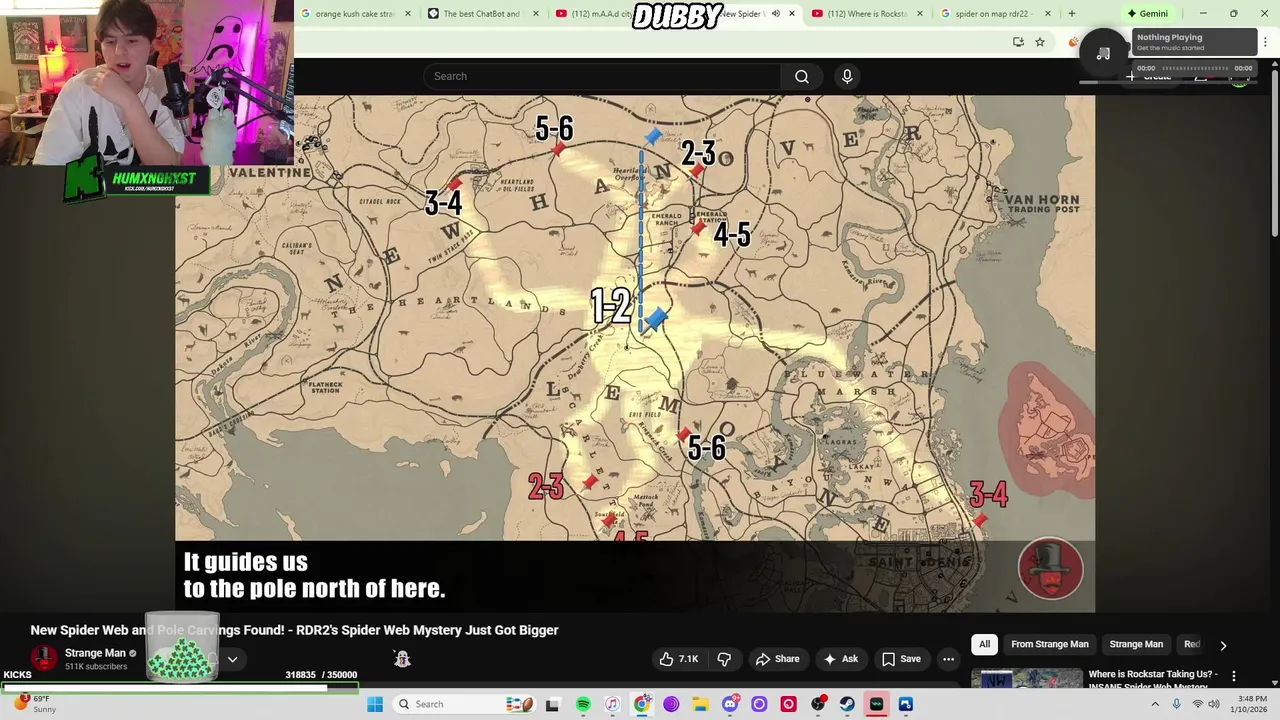Dislike the video with thumbs down
The height and width of the screenshot is (720, 1280).
[x=724, y=659]
